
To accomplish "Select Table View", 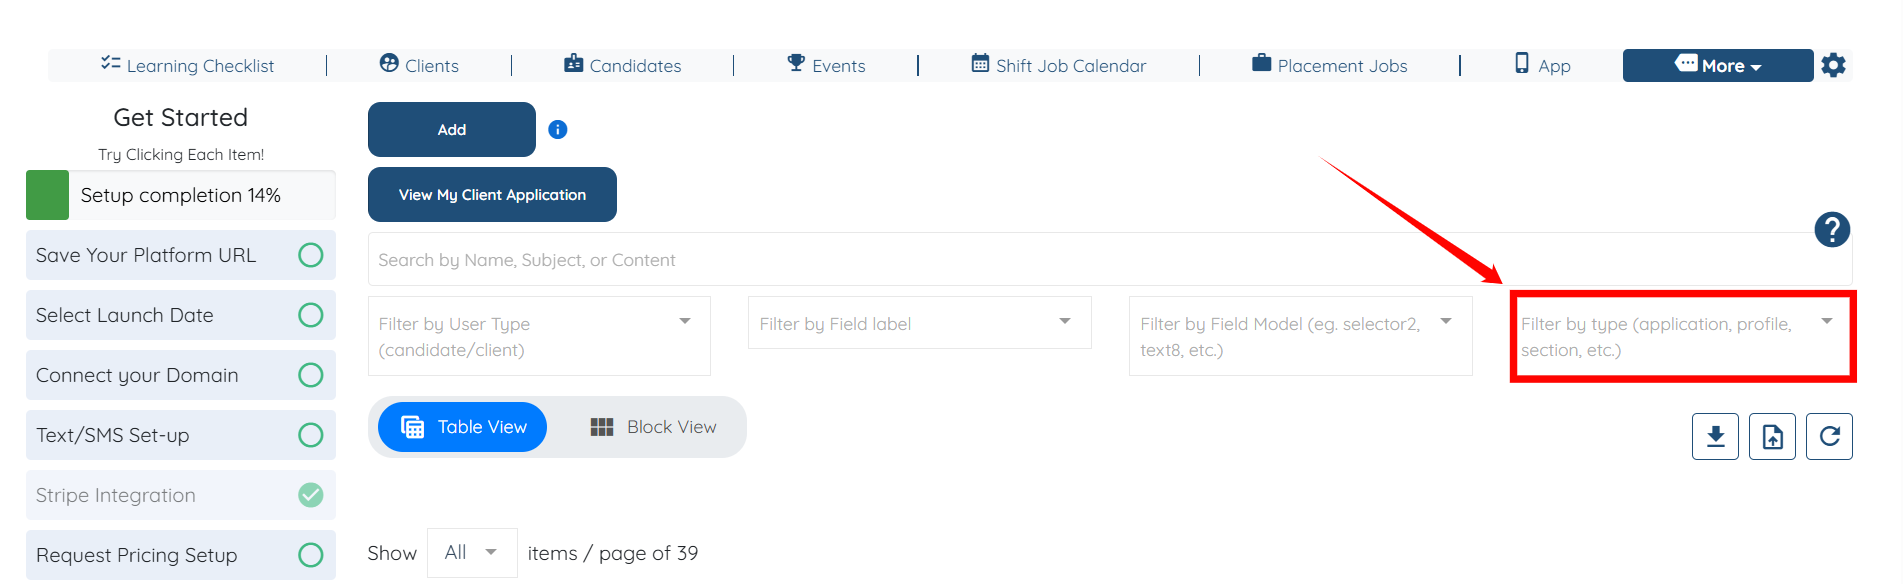I will pyautogui.click(x=463, y=427).
